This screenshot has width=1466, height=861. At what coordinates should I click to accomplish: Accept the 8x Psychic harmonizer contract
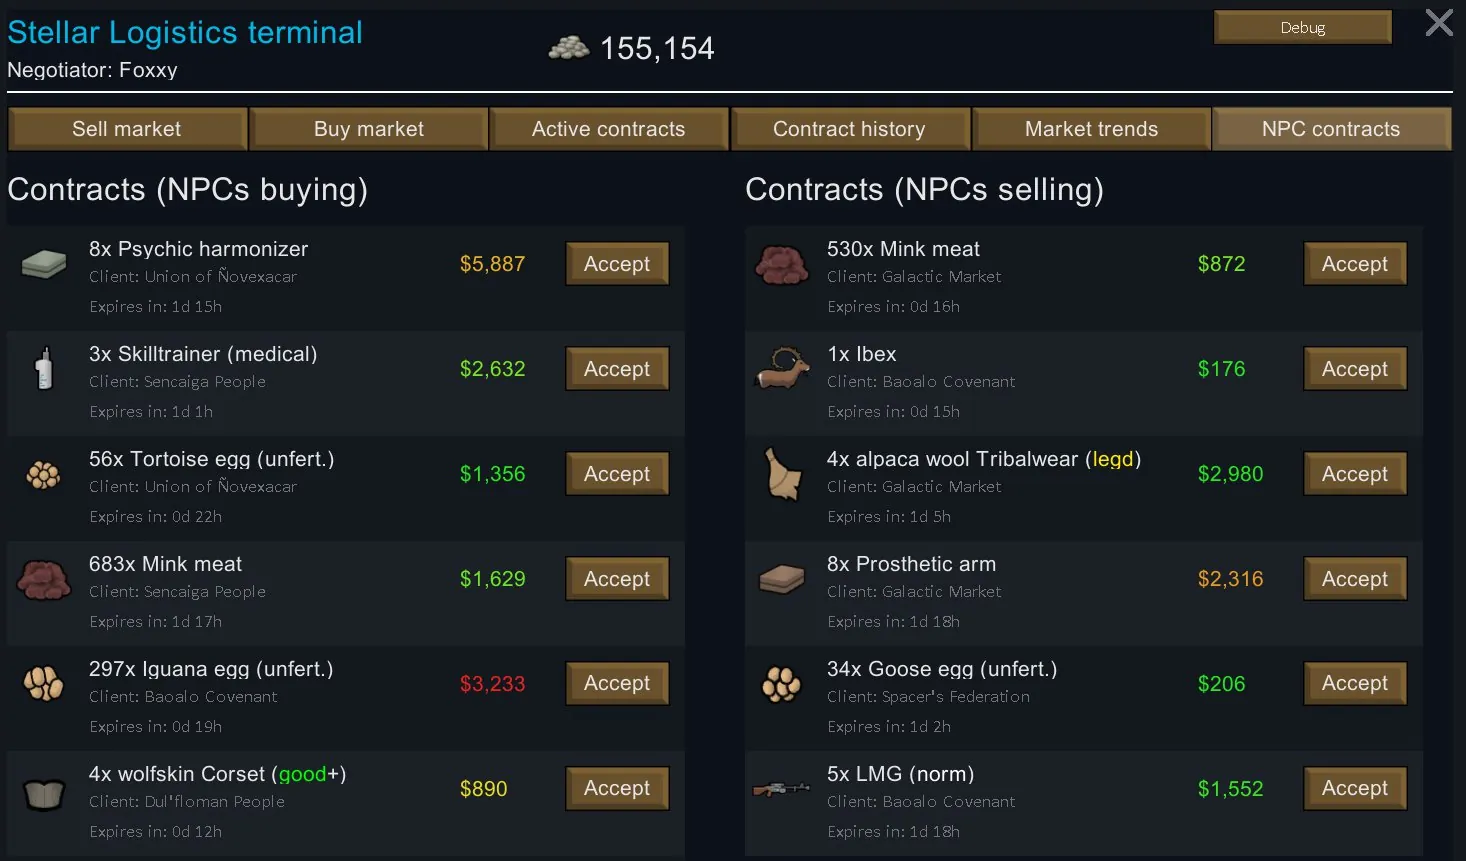(x=617, y=264)
